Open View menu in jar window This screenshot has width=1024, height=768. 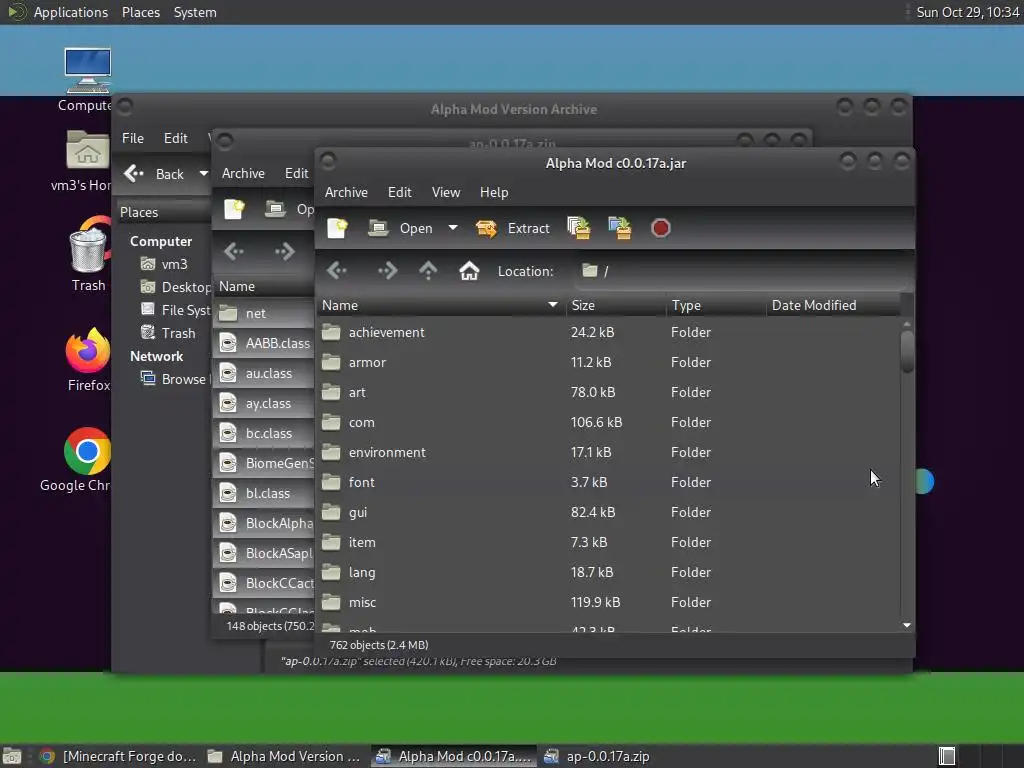446,192
